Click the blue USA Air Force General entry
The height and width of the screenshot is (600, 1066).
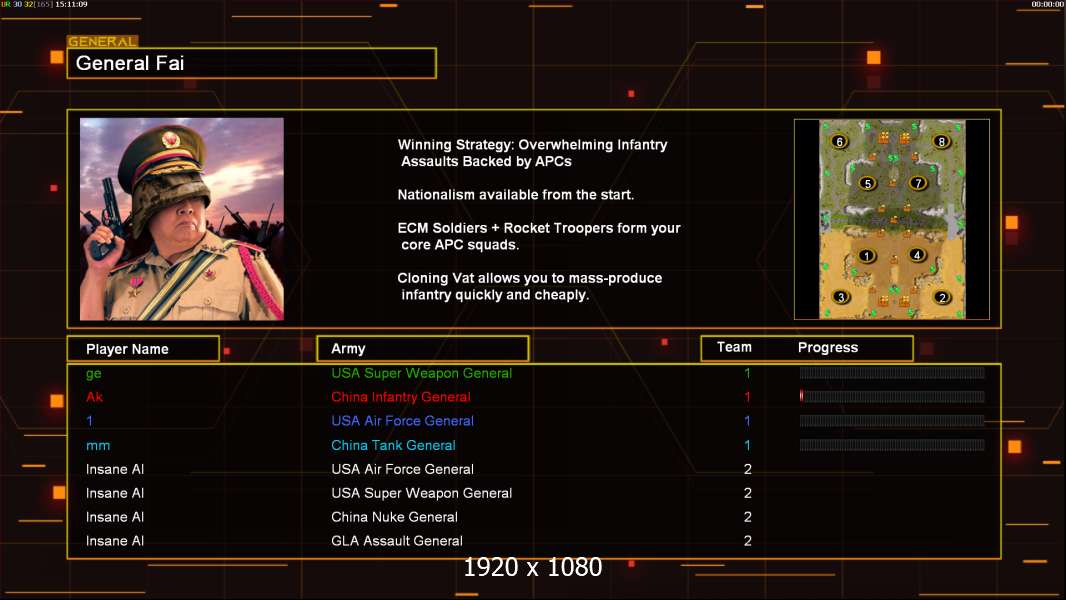point(402,421)
